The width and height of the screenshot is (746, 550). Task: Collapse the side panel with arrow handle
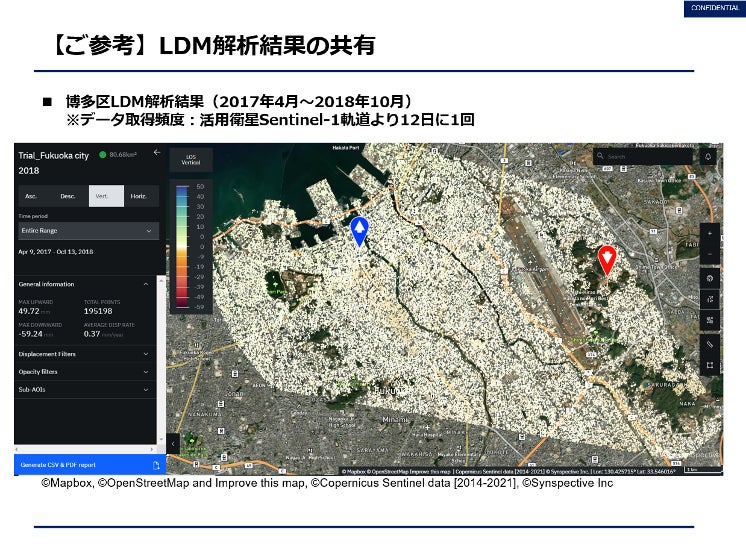click(173, 443)
